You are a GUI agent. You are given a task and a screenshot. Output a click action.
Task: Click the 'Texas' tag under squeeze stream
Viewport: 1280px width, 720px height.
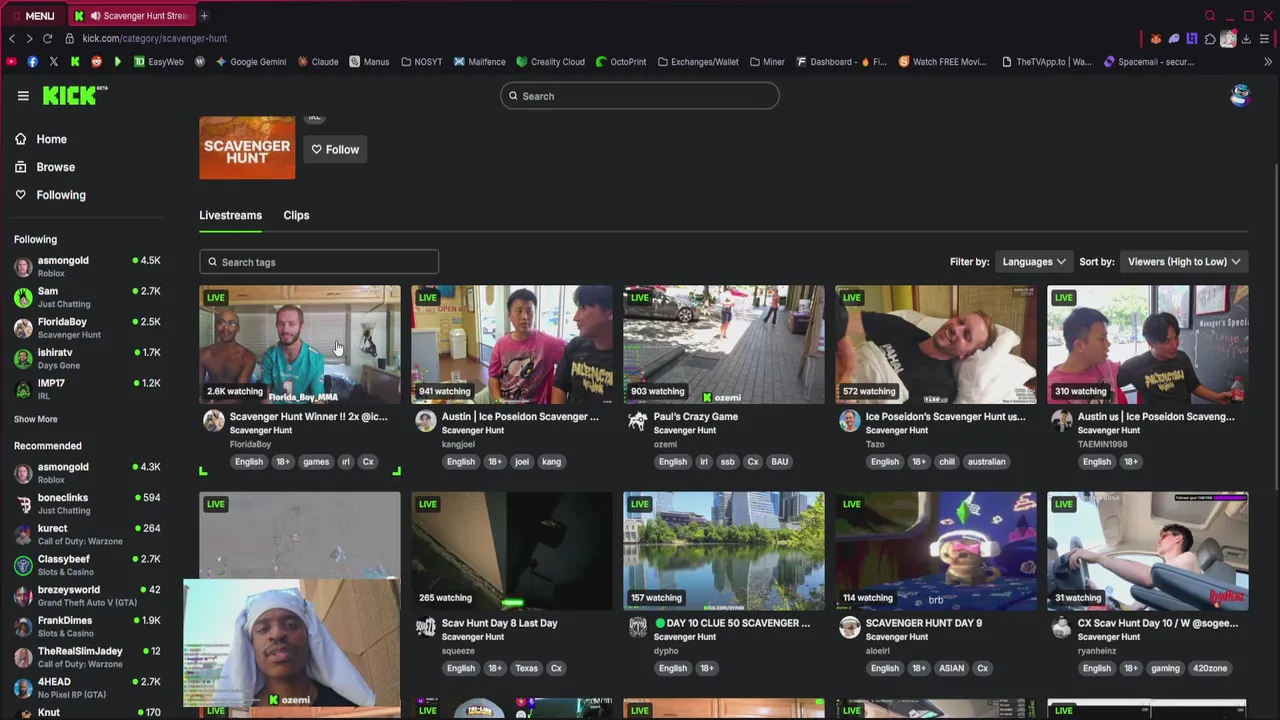(x=527, y=668)
